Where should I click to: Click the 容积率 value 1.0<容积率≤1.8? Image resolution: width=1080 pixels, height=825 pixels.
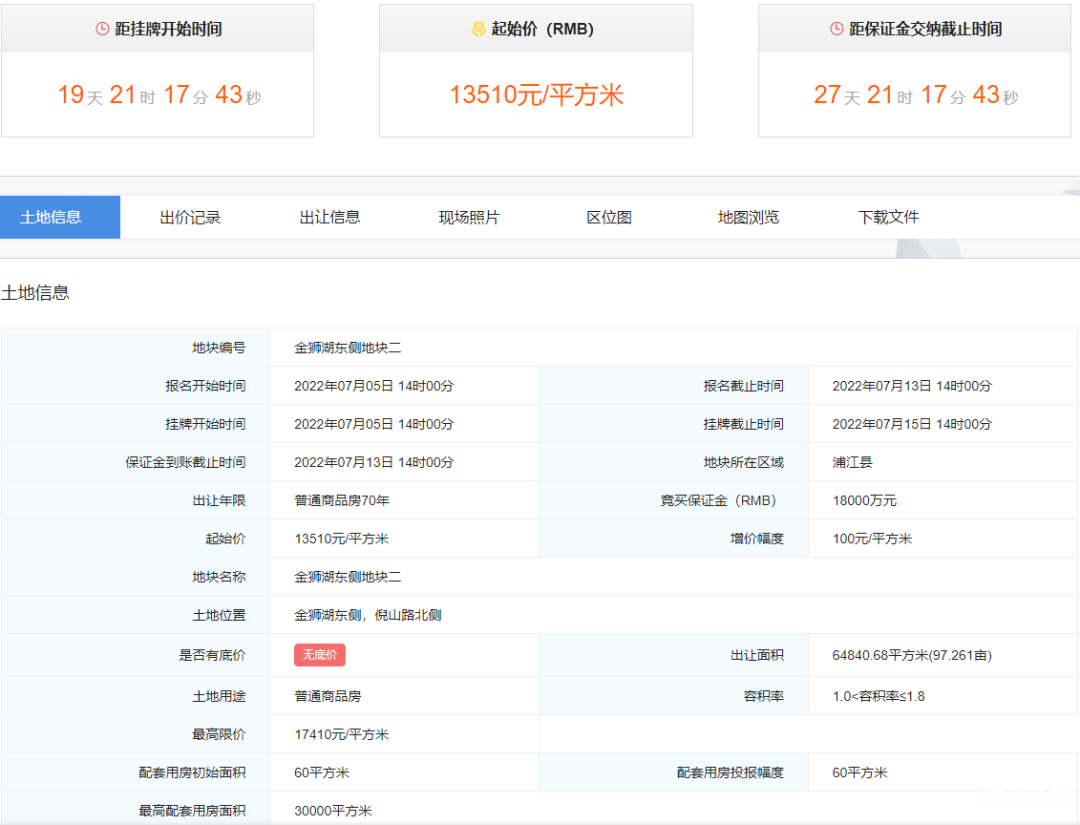coord(878,696)
